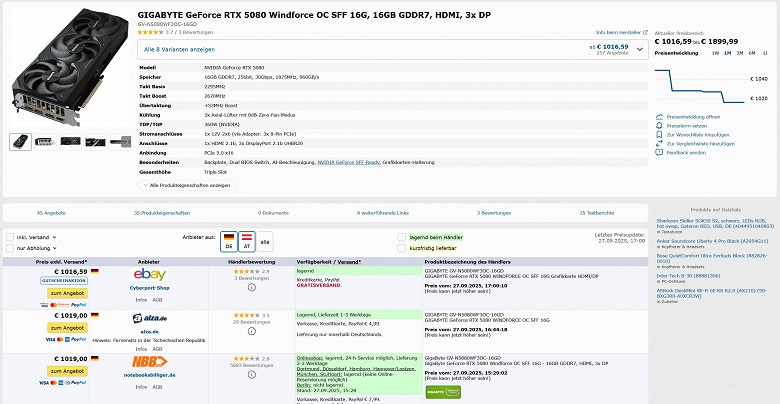
Task: Tick the kurzfristig lieferbar checkbox
Action: (x=402, y=248)
